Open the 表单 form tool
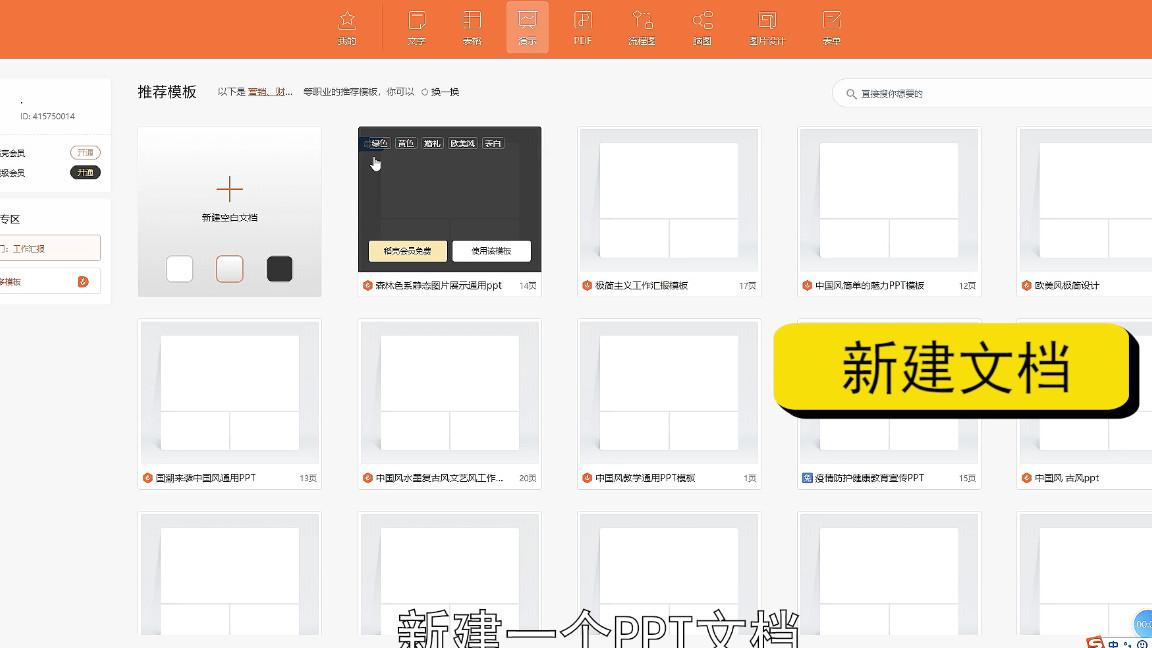 830,27
